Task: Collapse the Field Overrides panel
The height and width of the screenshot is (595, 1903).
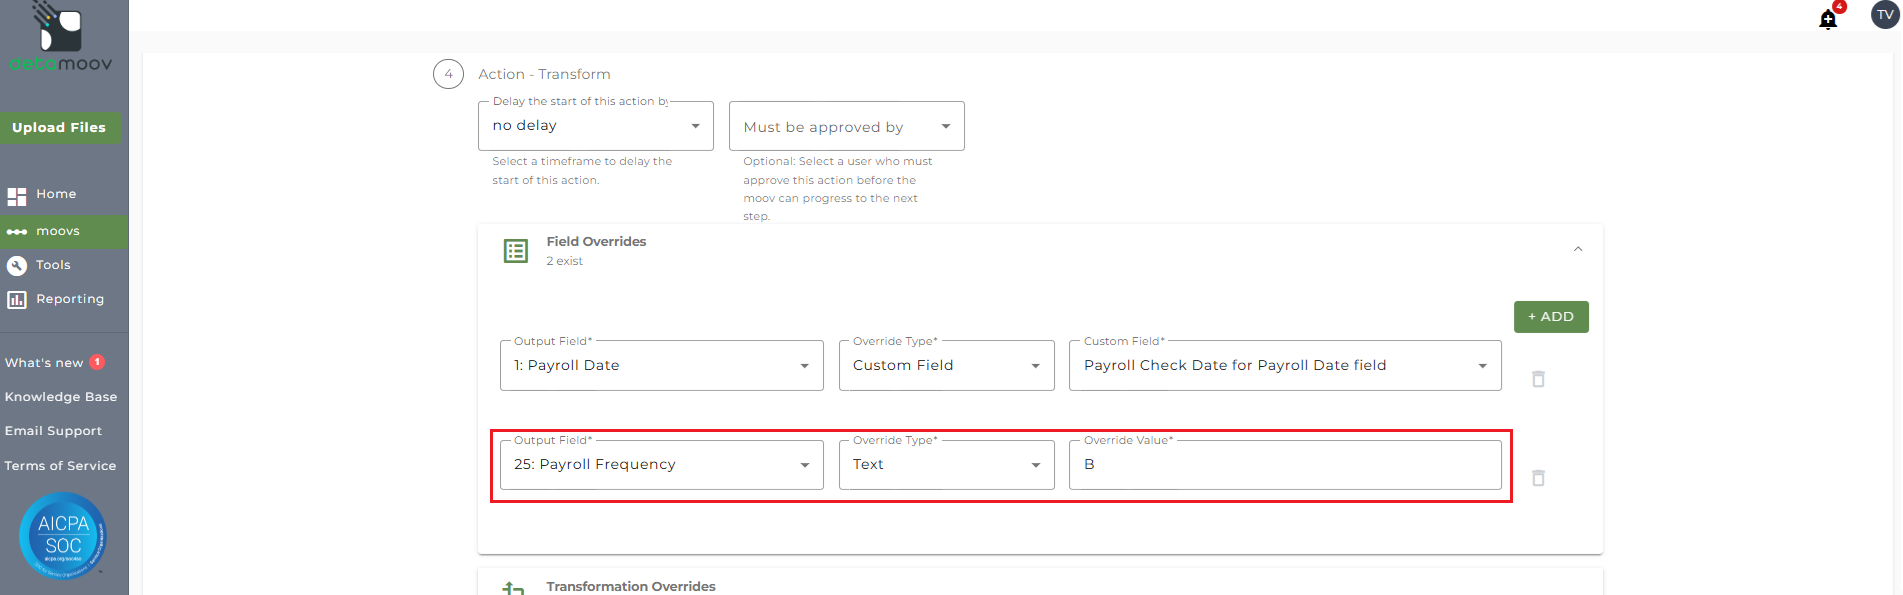Action: coord(1578,249)
